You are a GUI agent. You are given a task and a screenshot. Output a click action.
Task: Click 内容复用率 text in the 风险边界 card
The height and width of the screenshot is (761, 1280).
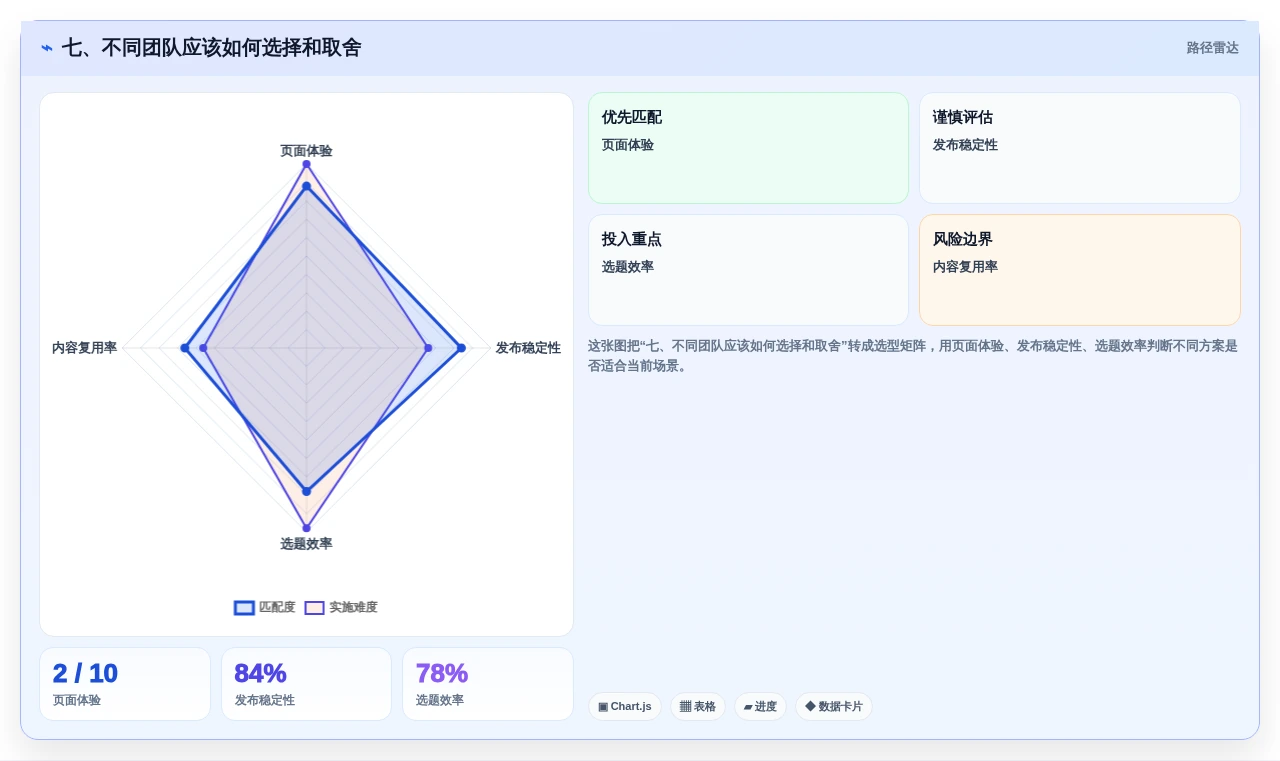(965, 267)
